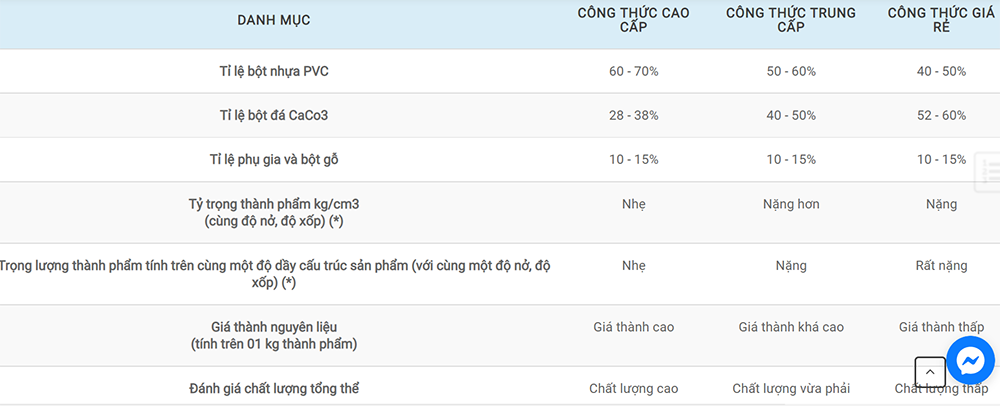Image resolution: width=1000 pixels, height=406 pixels.
Task: Click the 'Tỉ lệ bột nhựa PVC' row label
Action: coord(273,72)
